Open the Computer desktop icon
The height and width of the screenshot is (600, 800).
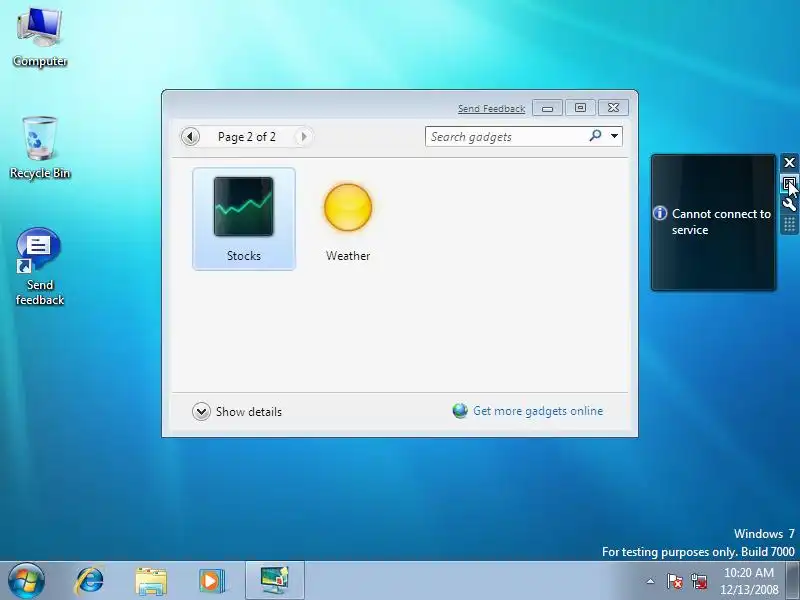coord(40,37)
